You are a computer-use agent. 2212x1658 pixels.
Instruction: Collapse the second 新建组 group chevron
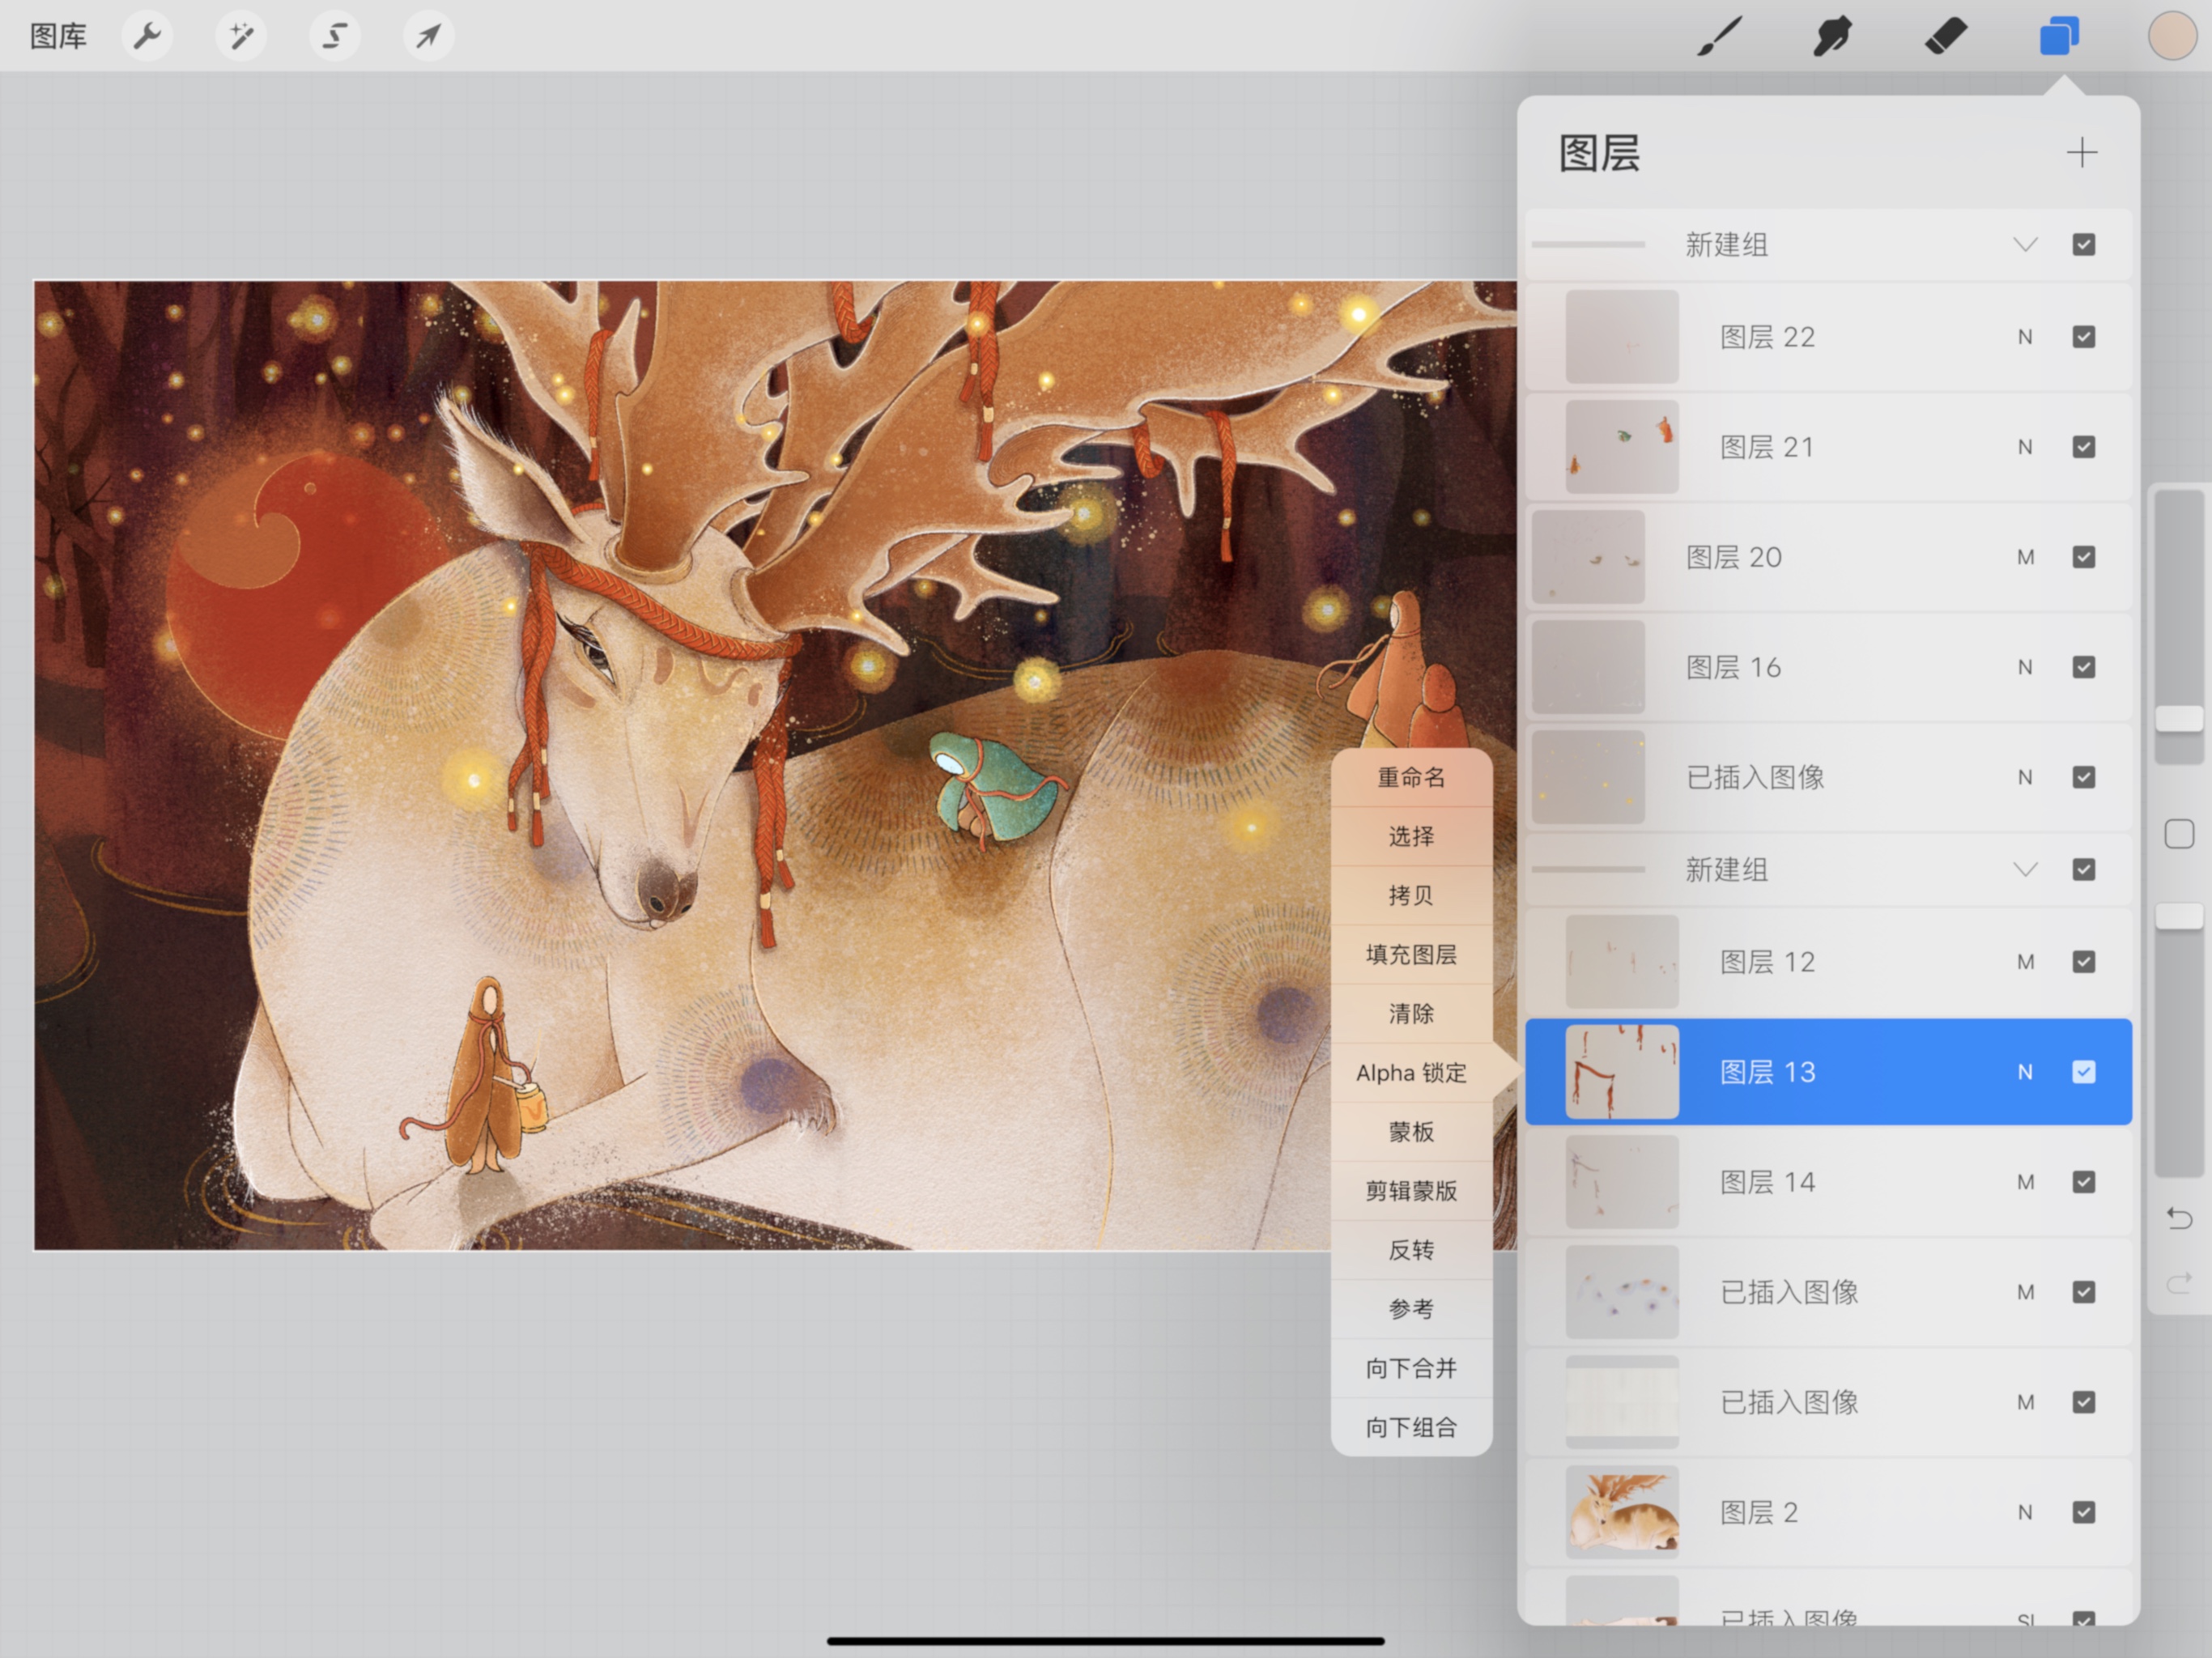pos(2025,870)
